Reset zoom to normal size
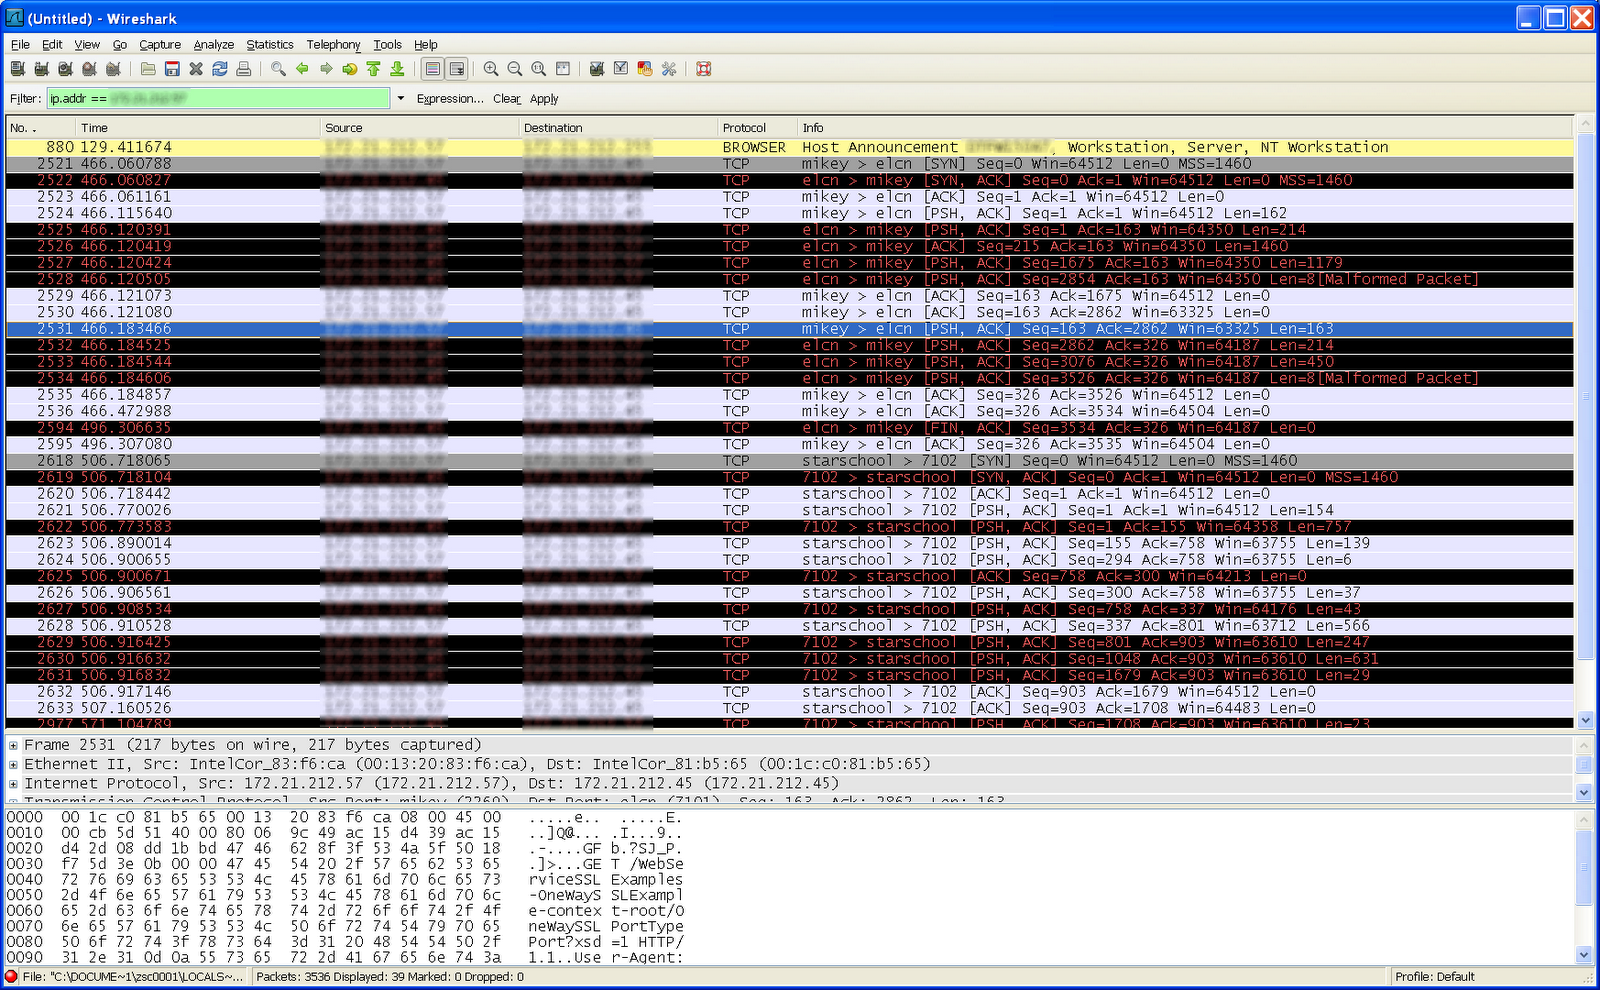This screenshot has height=990, width=1600. pyautogui.click(x=539, y=69)
